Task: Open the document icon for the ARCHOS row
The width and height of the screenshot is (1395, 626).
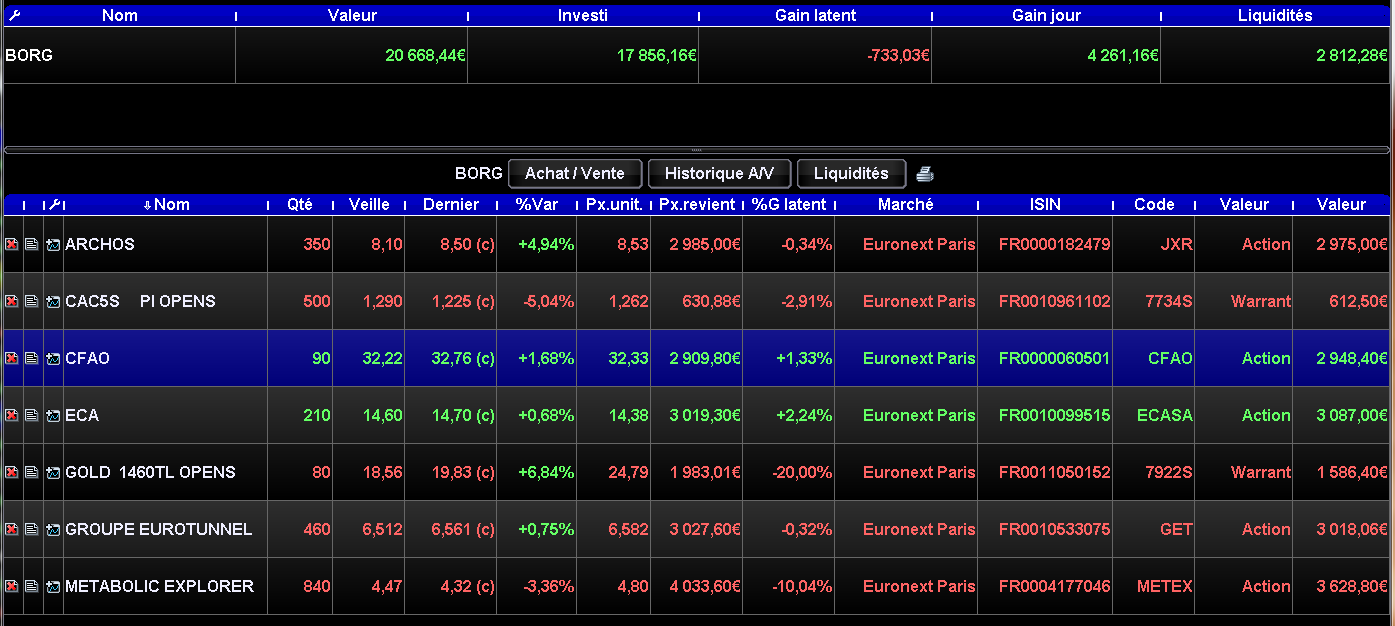Action: tap(32, 245)
